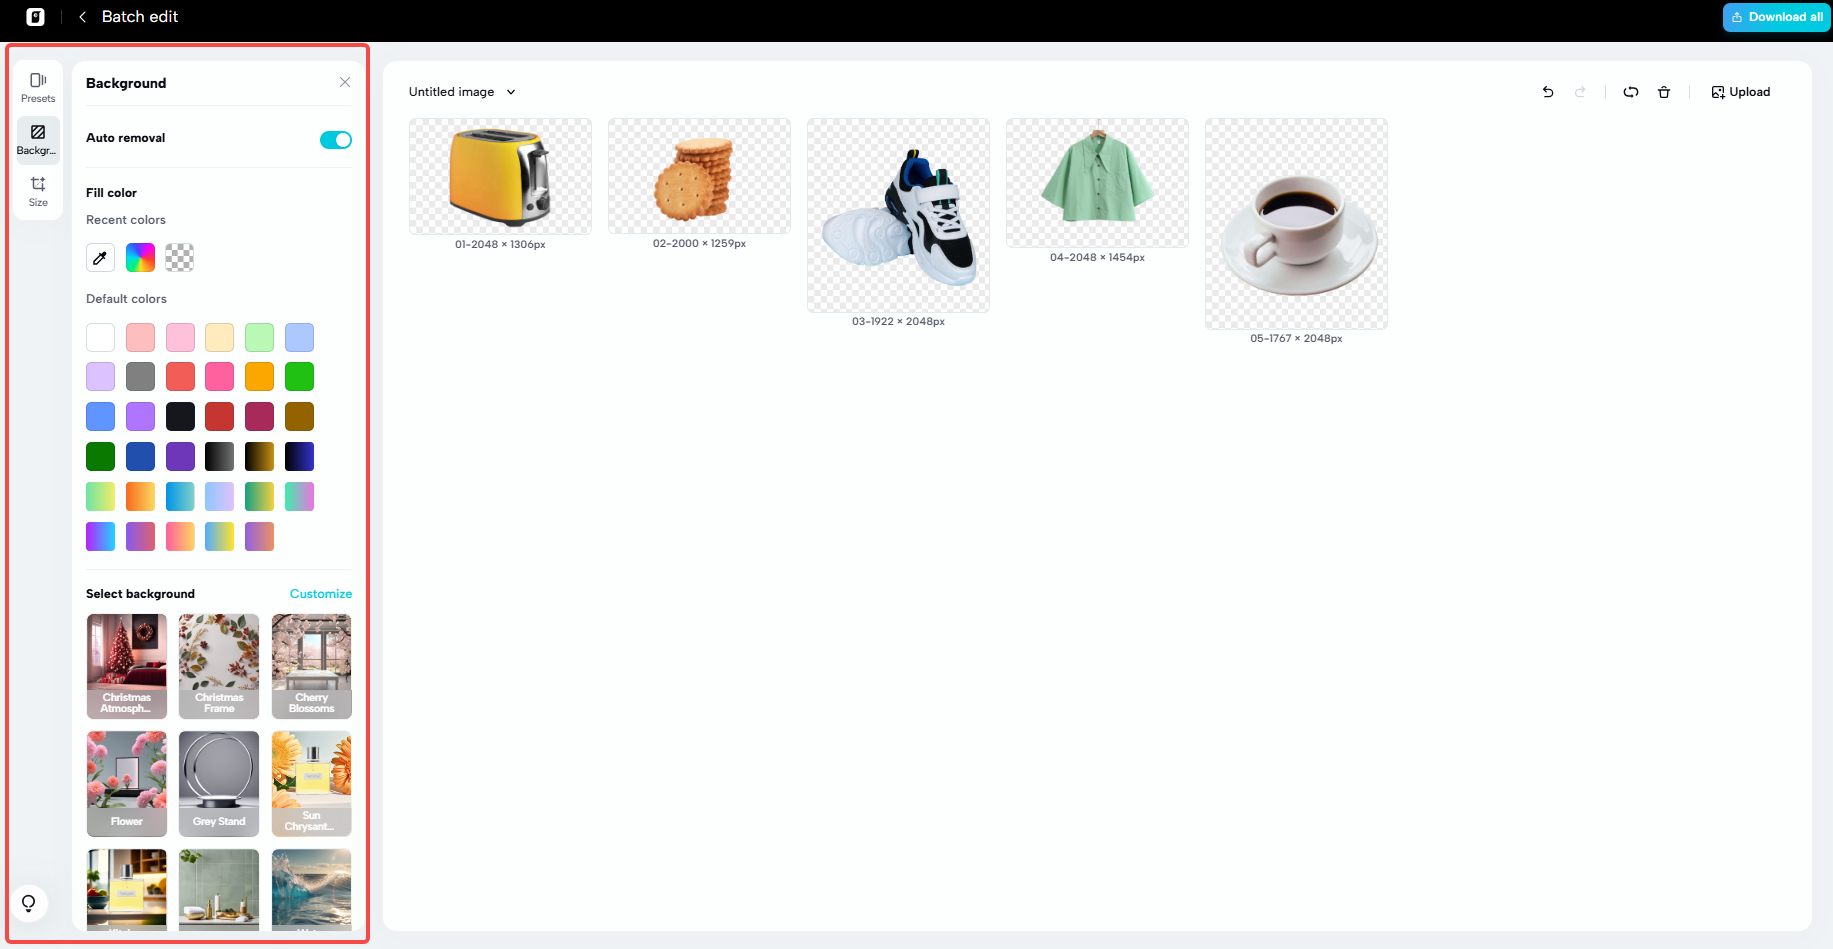Click the Undo icon

click(1548, 91)
